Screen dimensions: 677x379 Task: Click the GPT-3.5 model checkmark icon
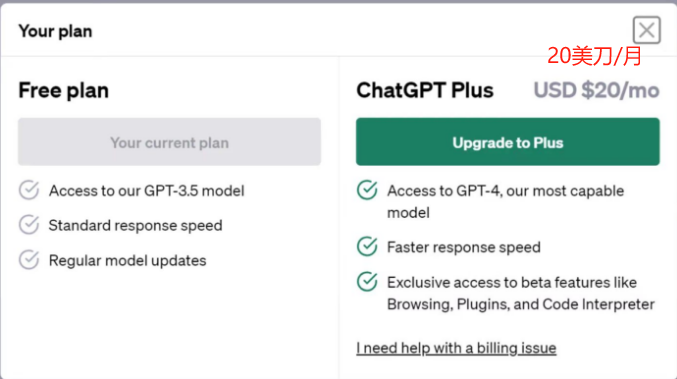(29, 190)
